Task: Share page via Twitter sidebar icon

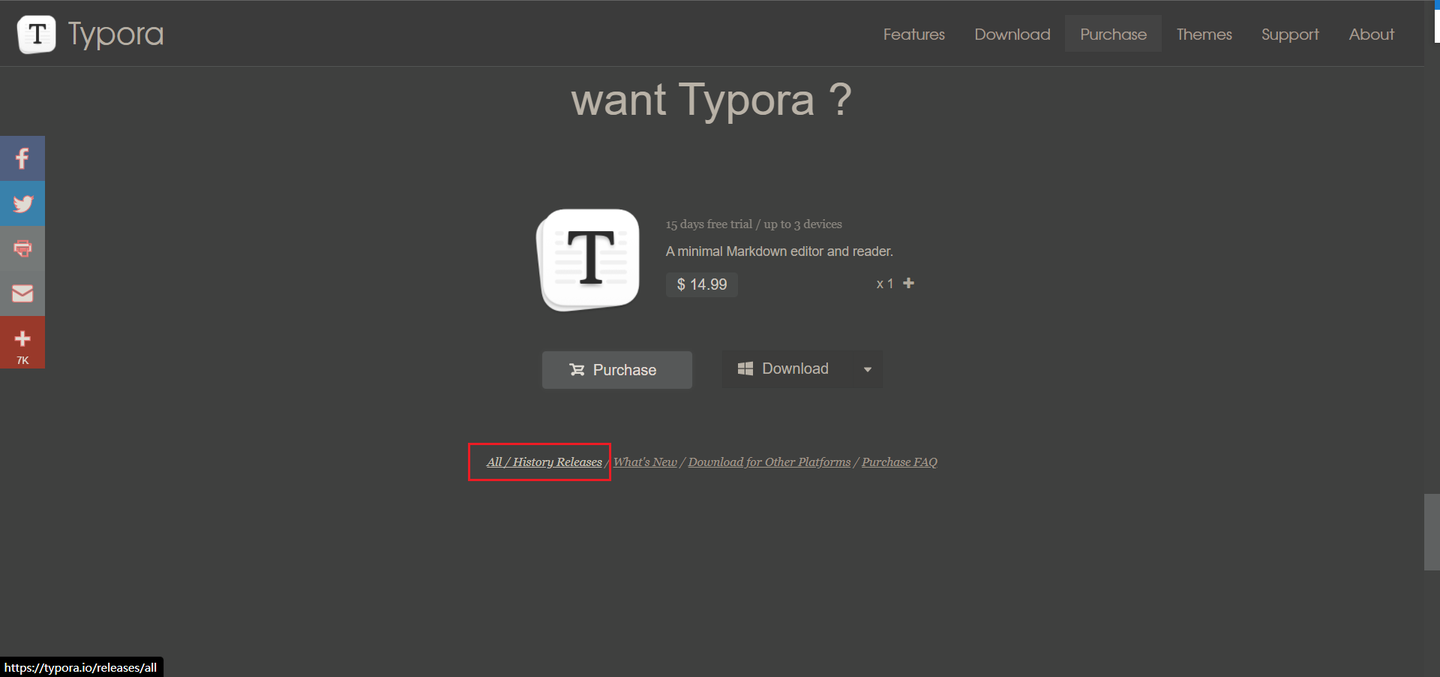Action: coord(22,204)
